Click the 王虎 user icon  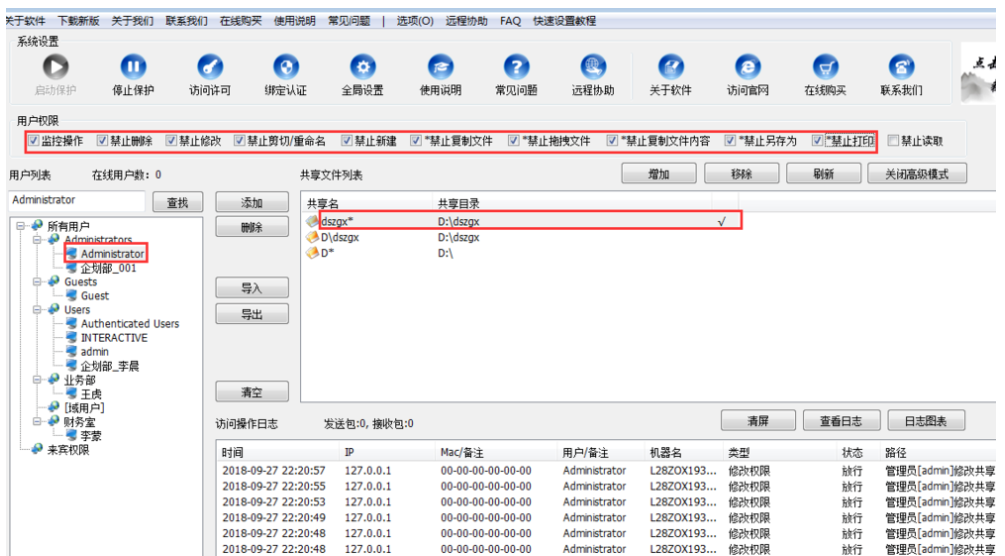tap(72, 394)
